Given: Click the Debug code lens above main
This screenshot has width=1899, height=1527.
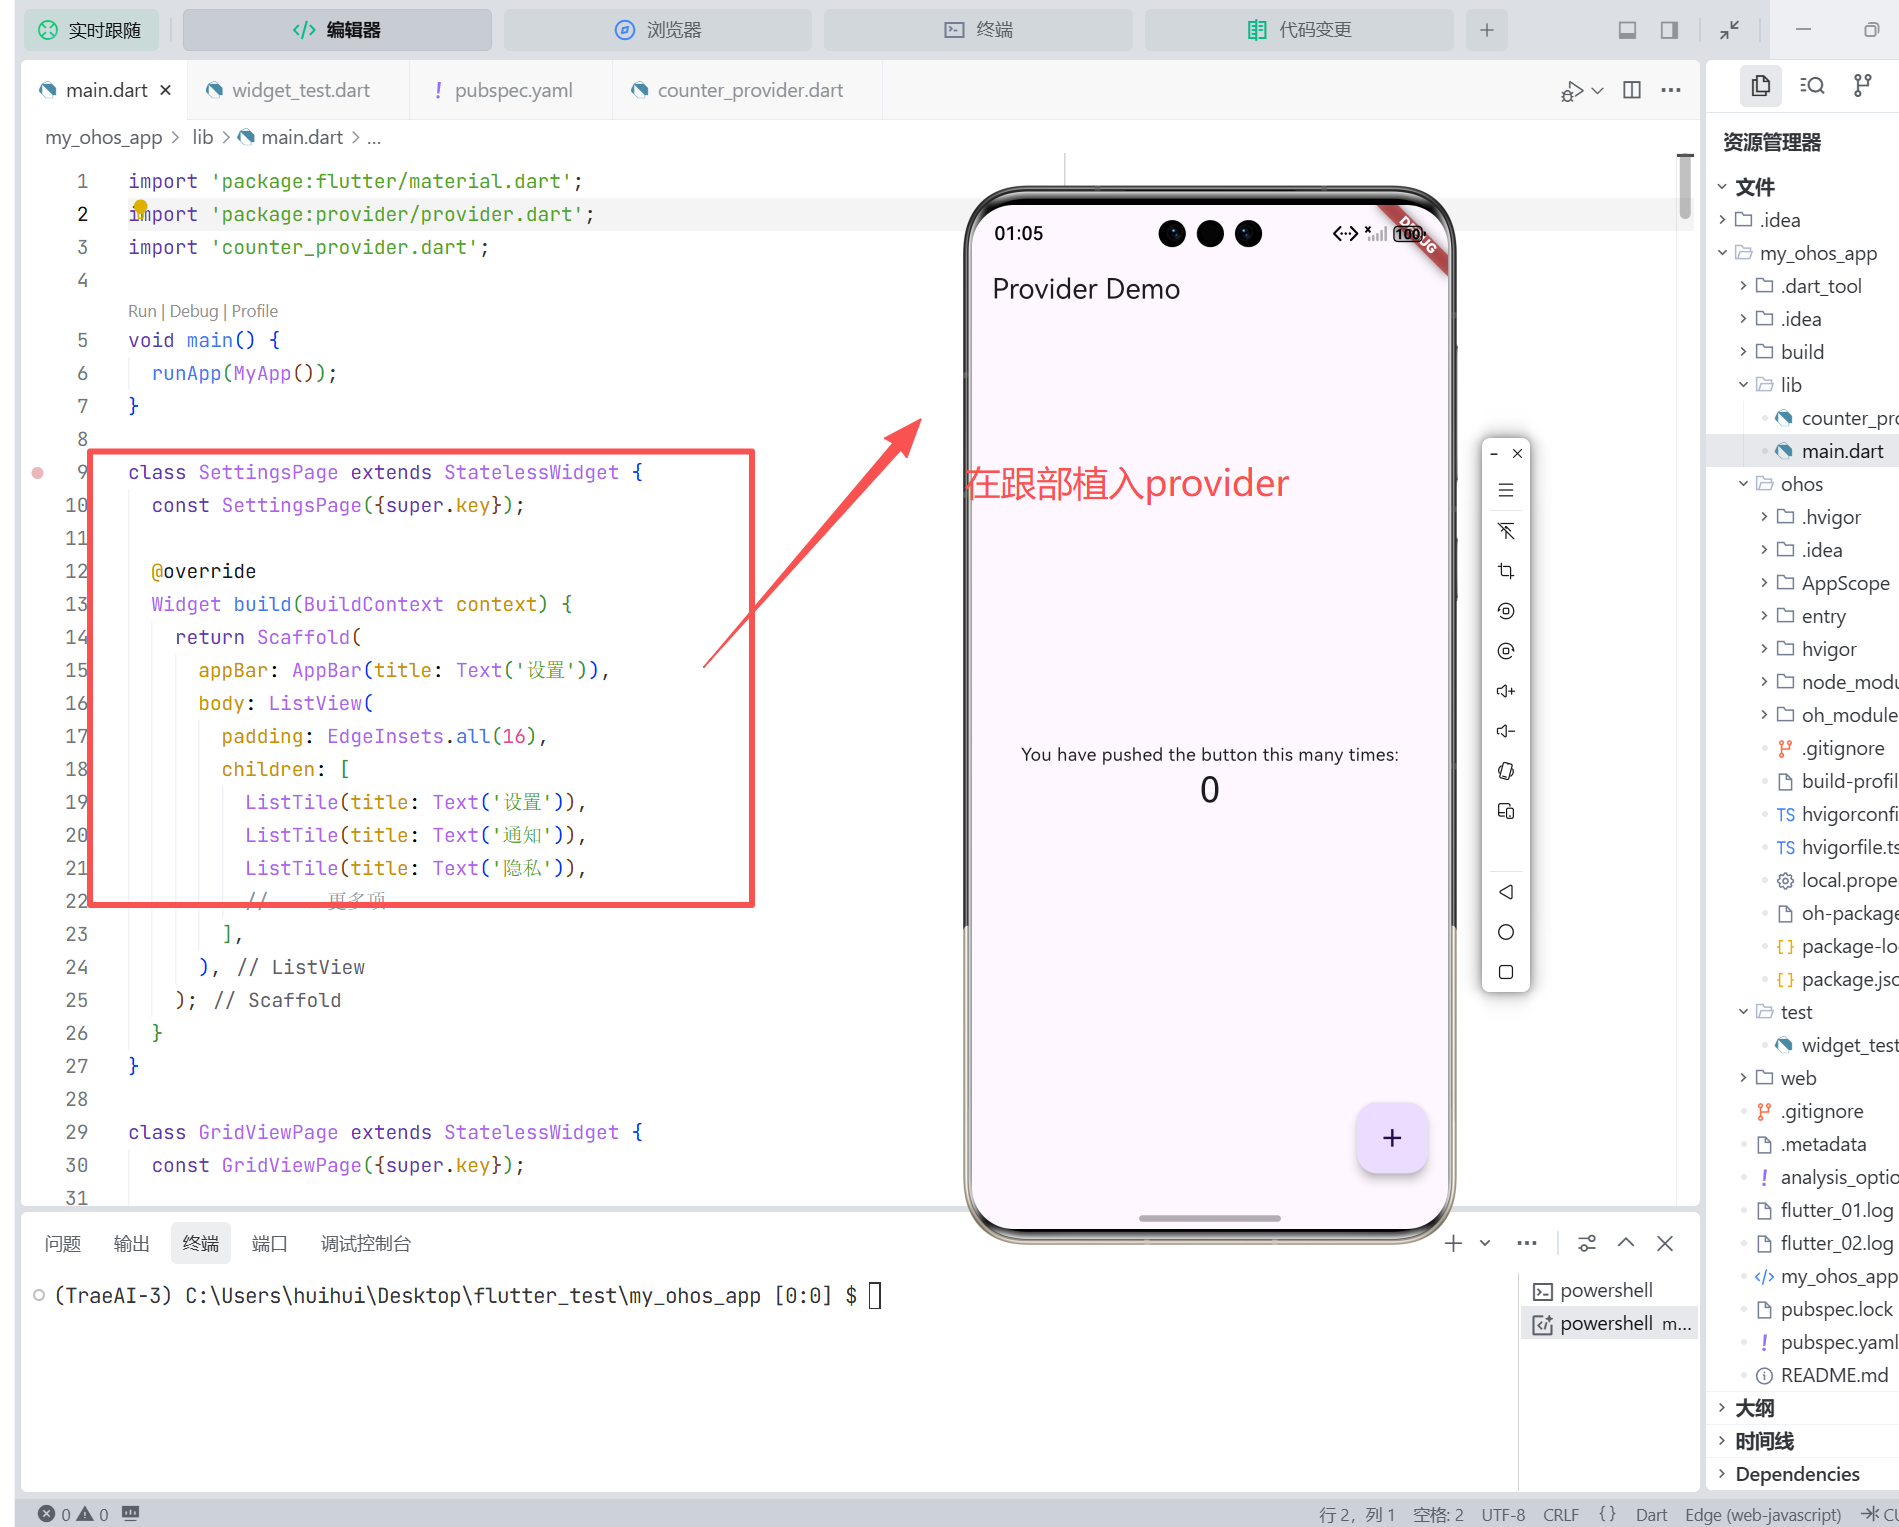Looking at the screenshot, I should pos(194,311).
